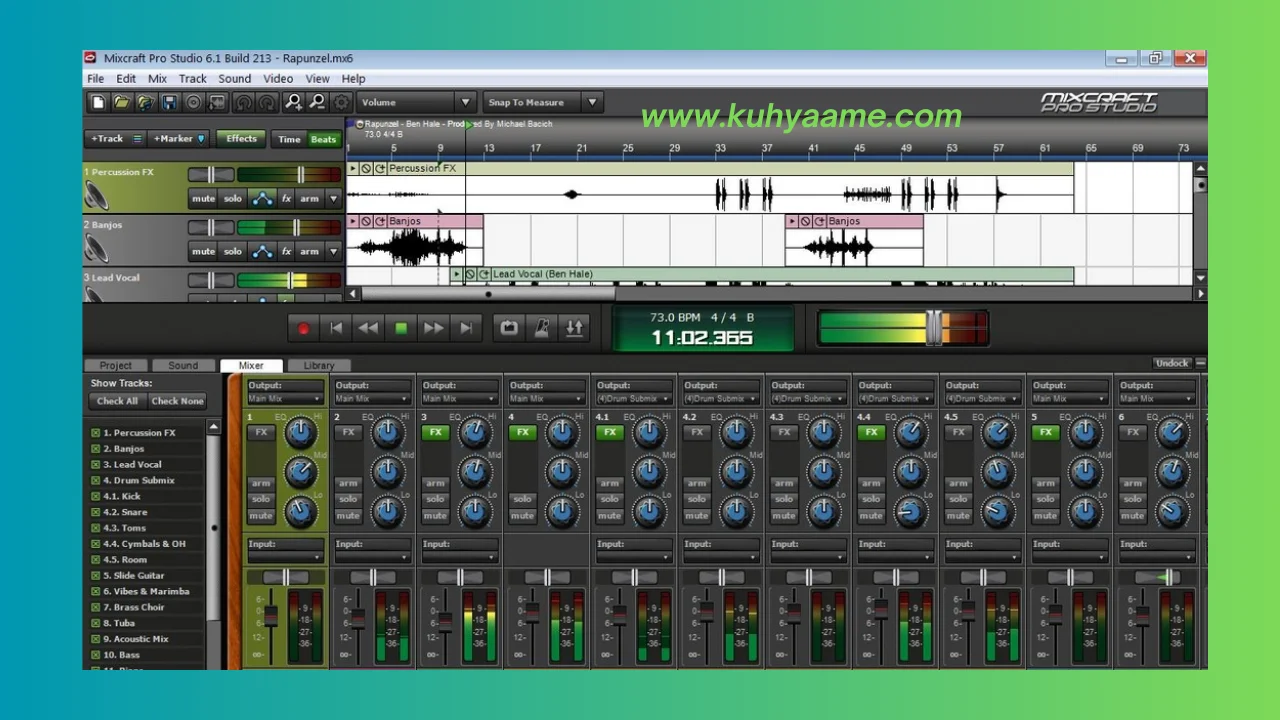Screen dimensions: 1280x720
Task: Click the Zoom Out magnifier icon
Action: [x=317, y=102]
